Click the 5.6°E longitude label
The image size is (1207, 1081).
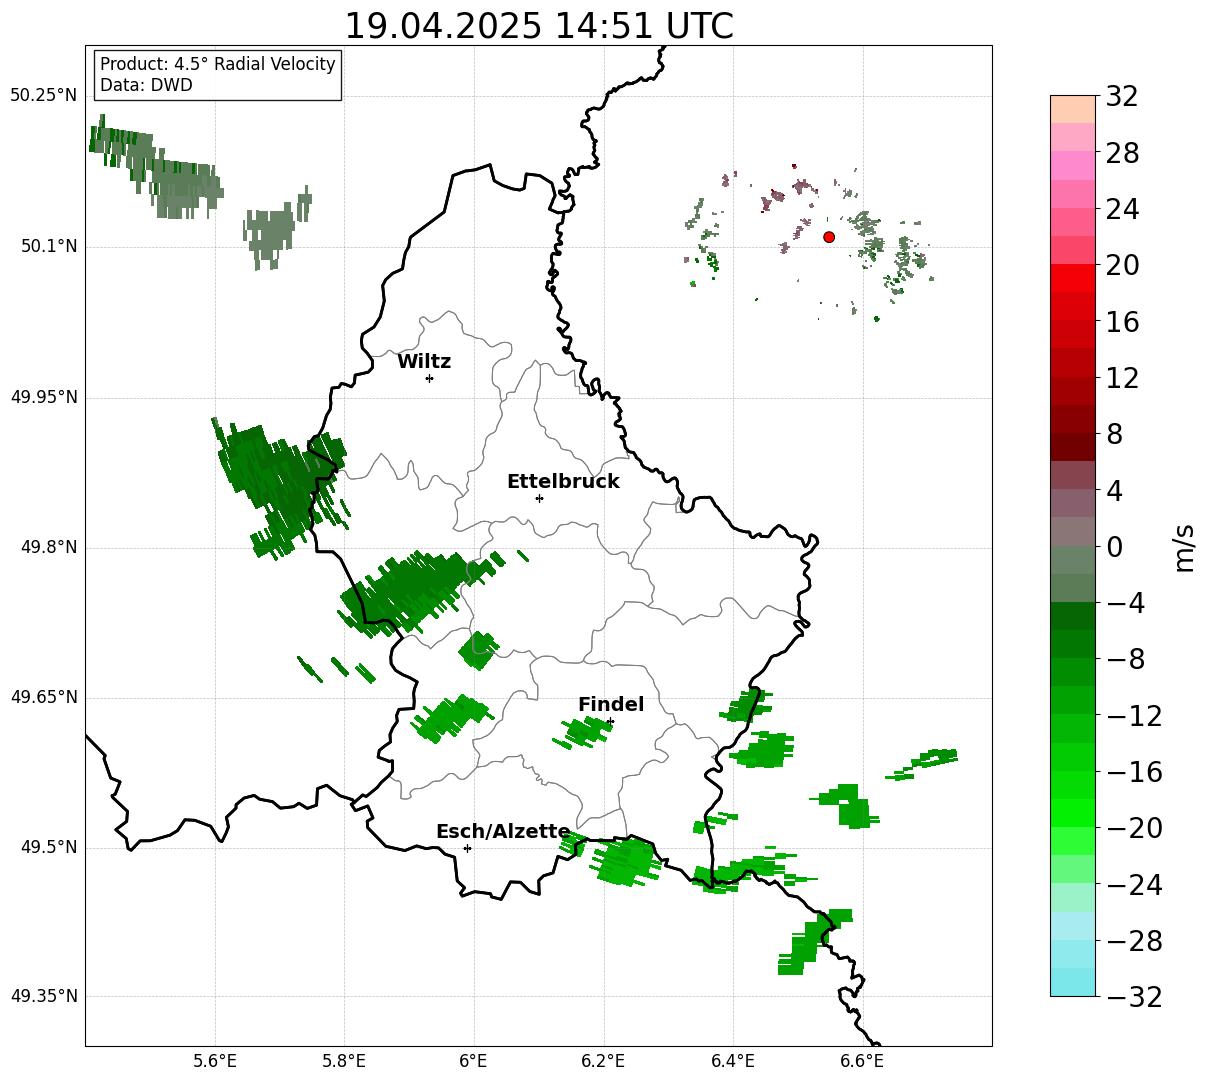(x=215, y=1061)
